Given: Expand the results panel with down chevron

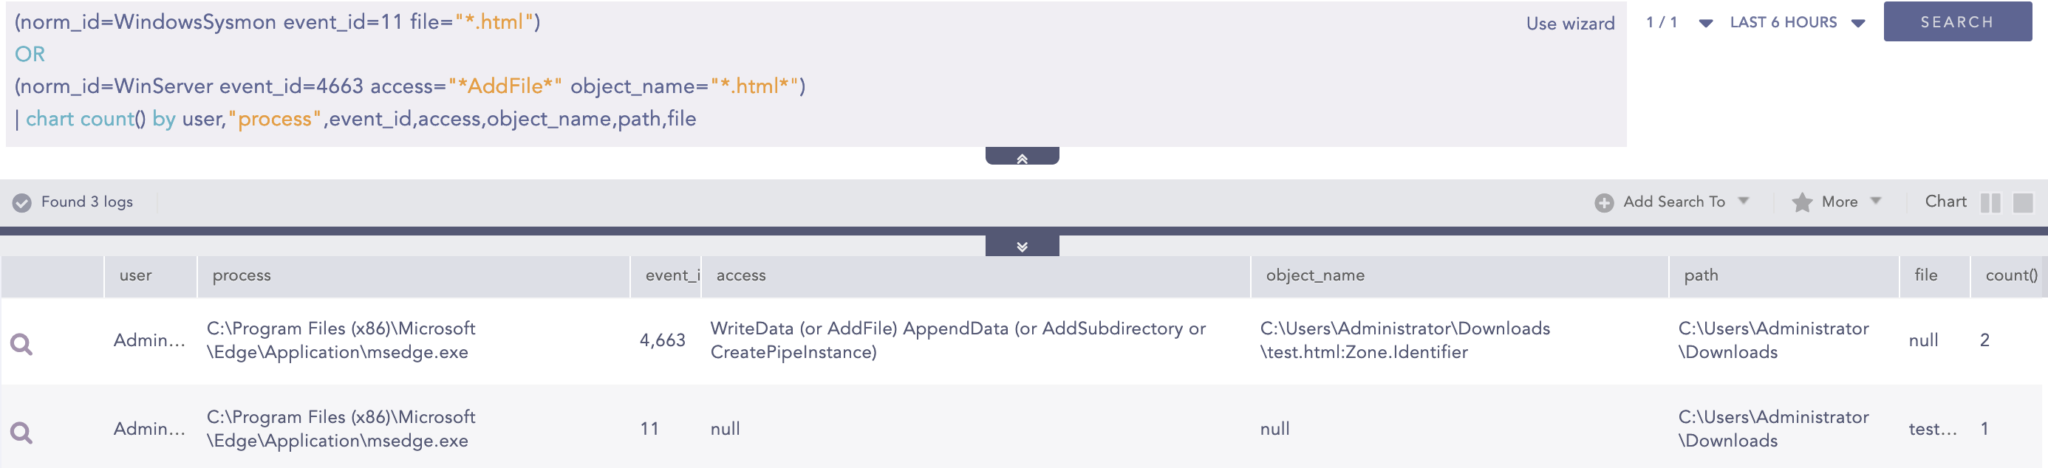Looking at the screenshot, I should pyautogui.click(x=1022, y=246).
